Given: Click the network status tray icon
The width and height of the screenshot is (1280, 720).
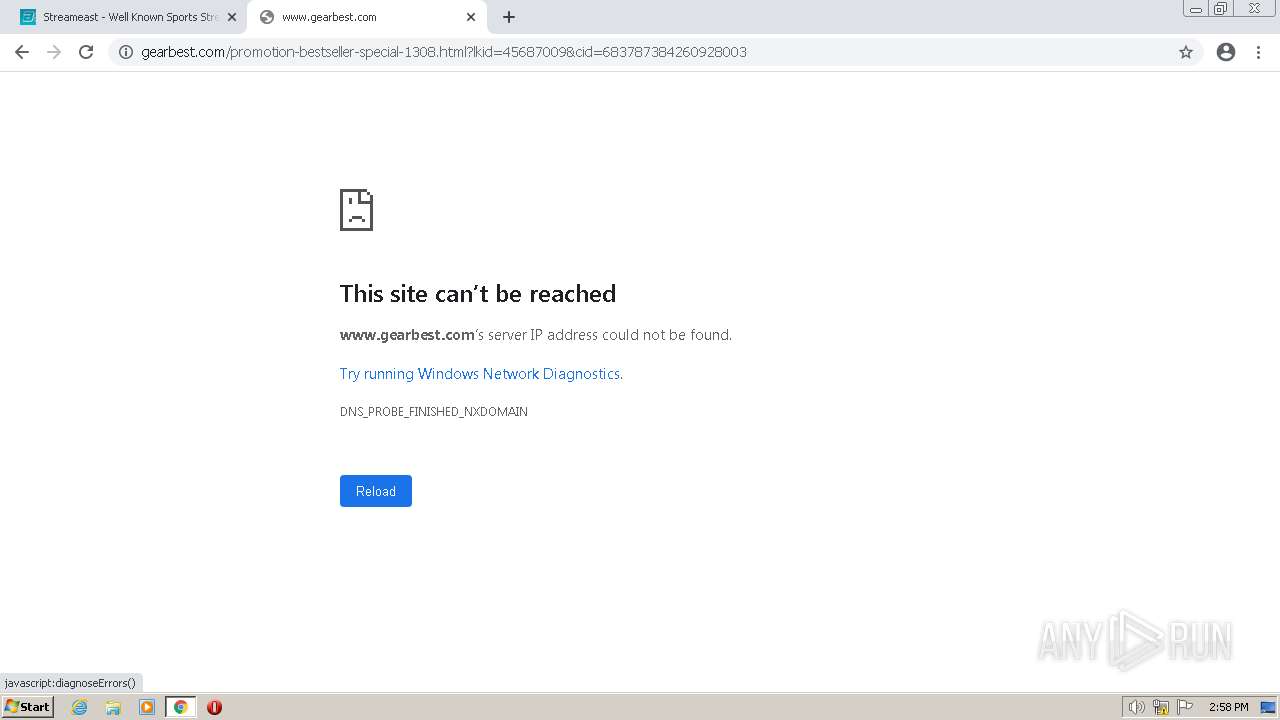Looking at the screenshot, I should click(x=1161, y=707).
